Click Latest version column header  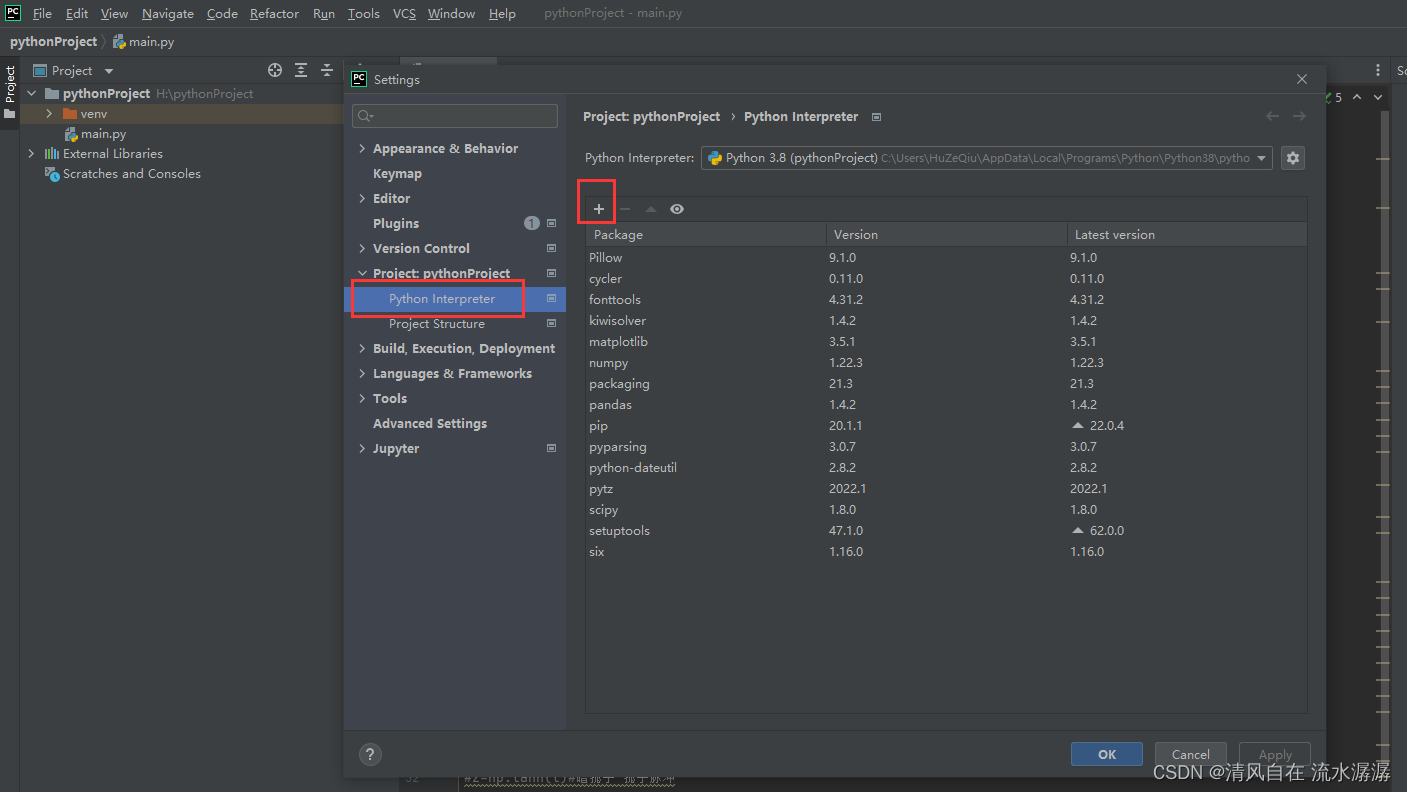(x=1187, y=234)
